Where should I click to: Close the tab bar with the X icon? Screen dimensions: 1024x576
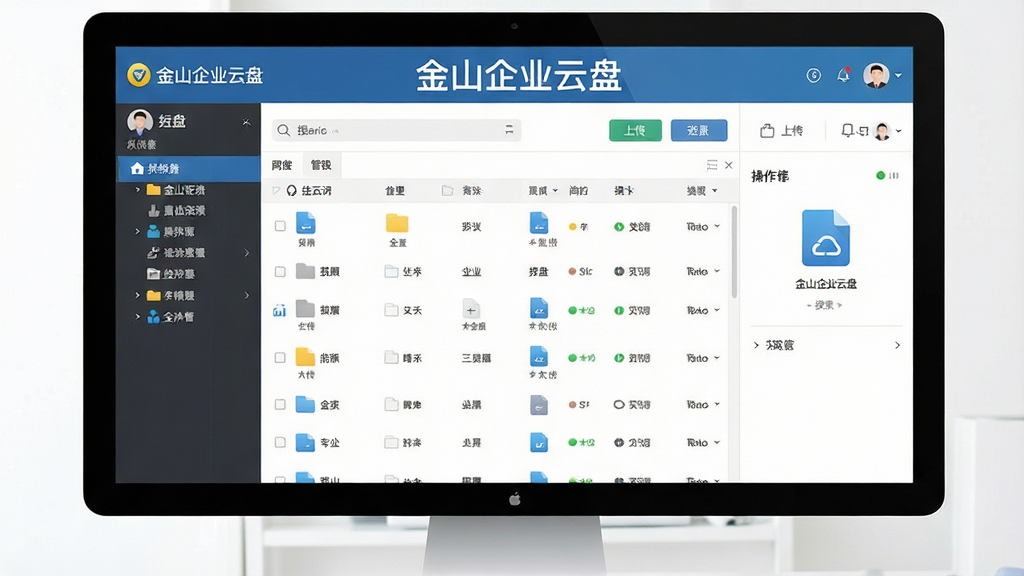coord(729,165)
